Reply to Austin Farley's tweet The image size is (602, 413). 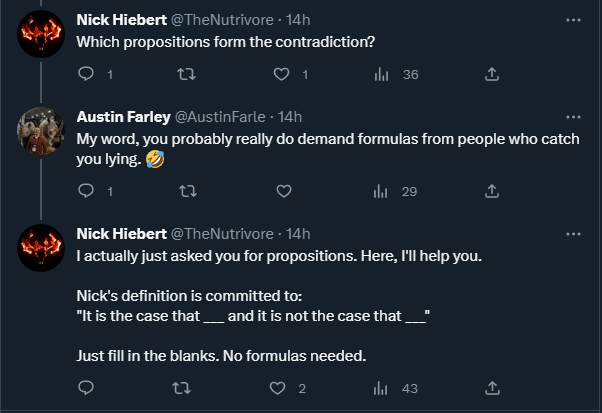point(86,191)
